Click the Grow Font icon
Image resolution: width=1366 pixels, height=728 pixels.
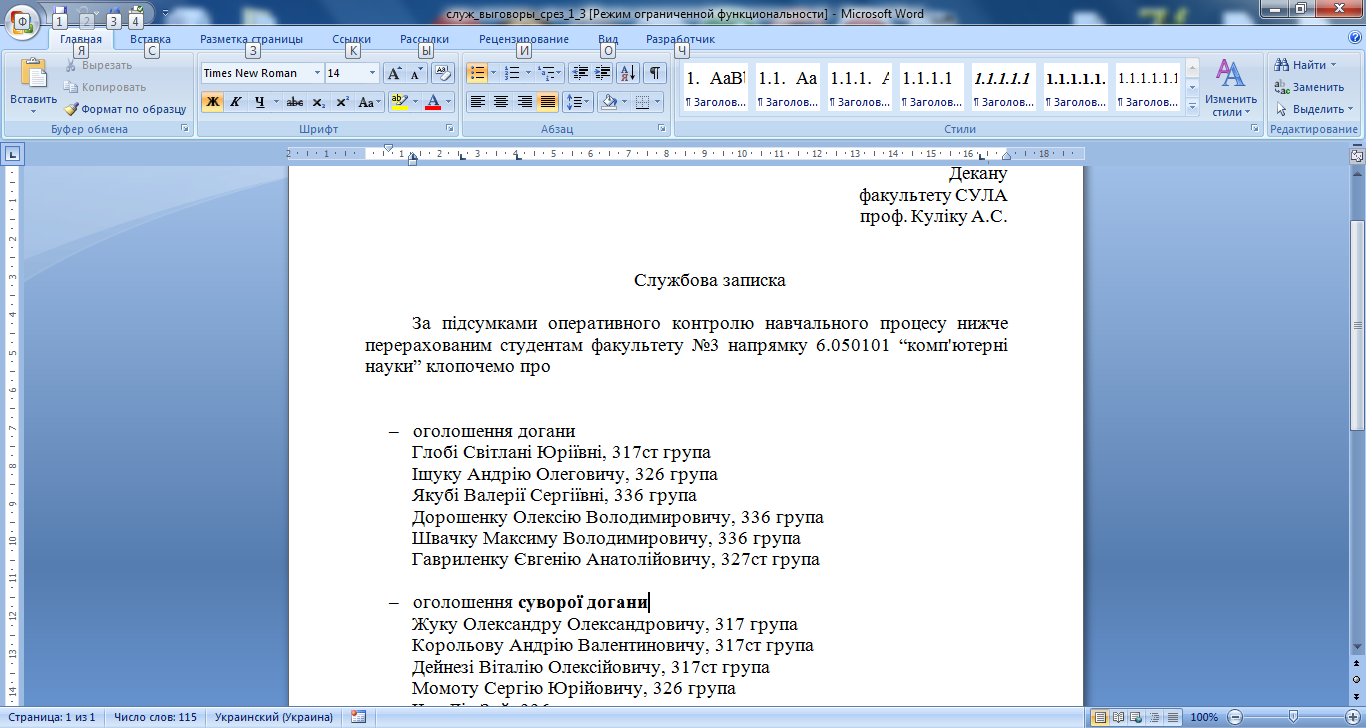394,73
